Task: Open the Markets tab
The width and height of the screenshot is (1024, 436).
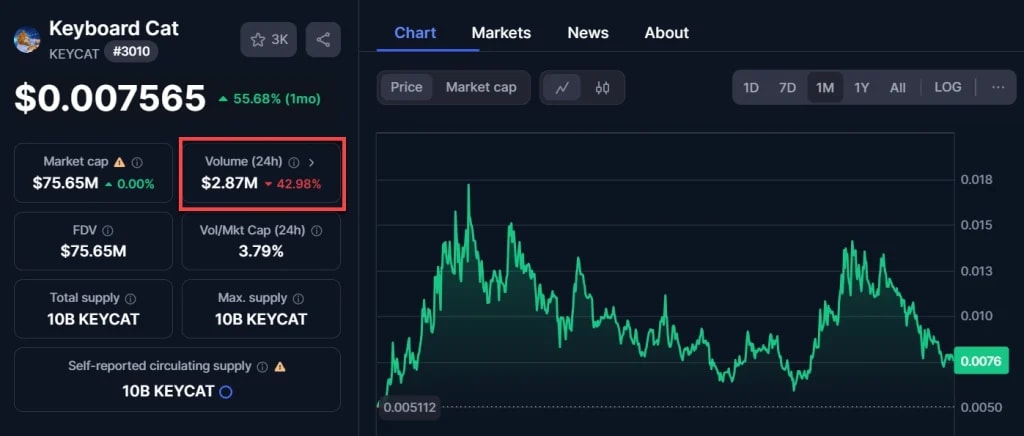Action: tap(501, 33)
